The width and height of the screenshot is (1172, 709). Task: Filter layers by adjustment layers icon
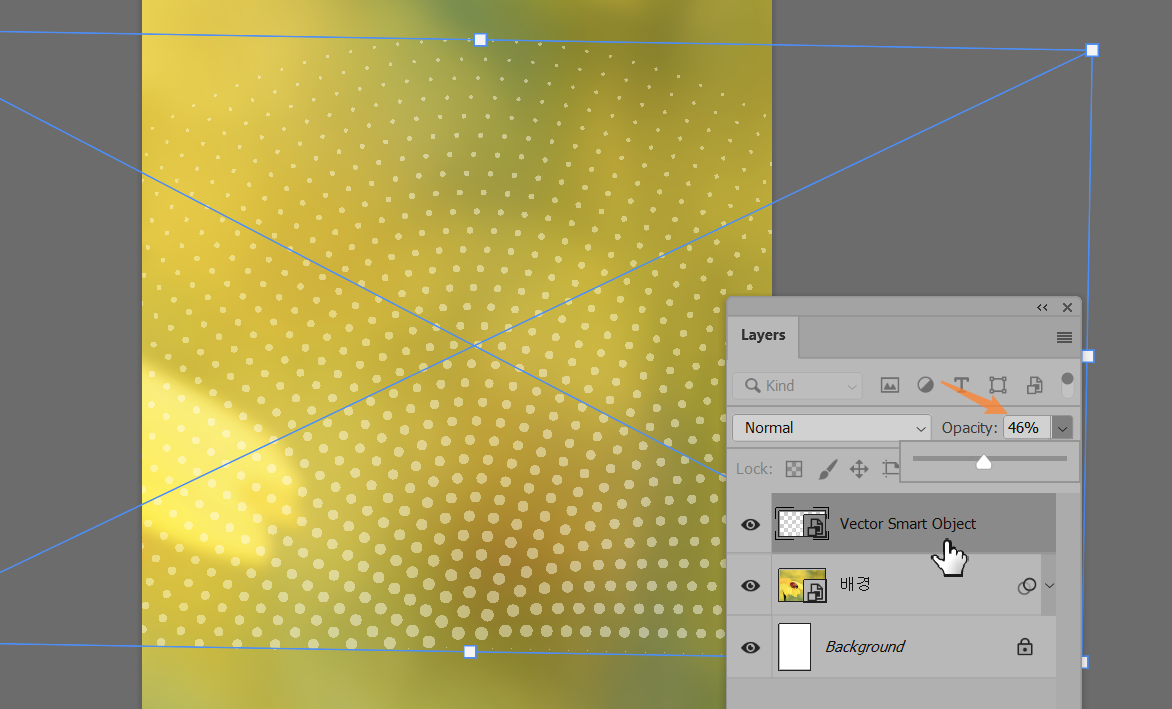pos(925,385)
